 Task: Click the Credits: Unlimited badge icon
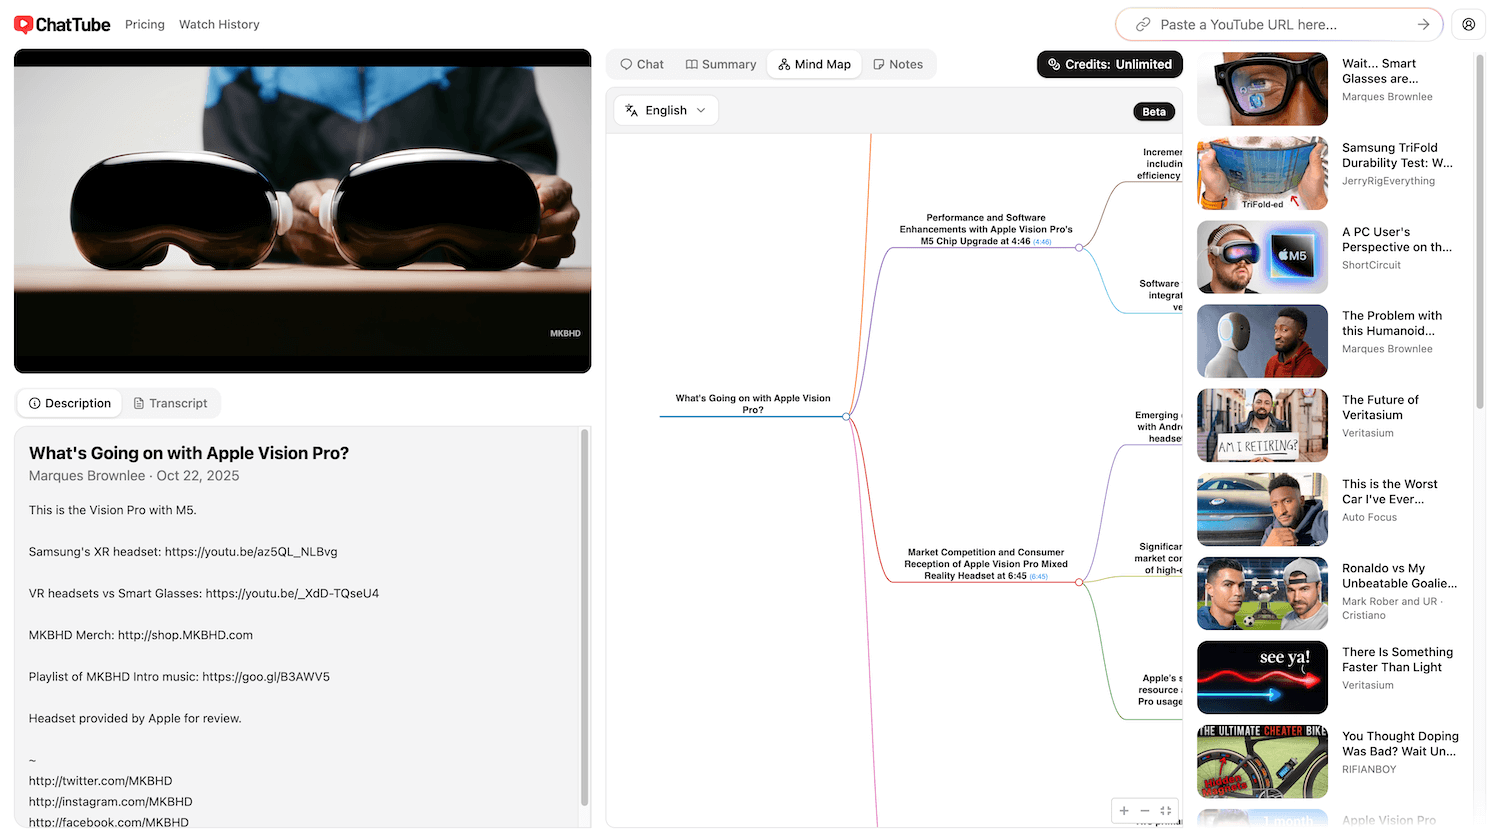(1052, 64)
